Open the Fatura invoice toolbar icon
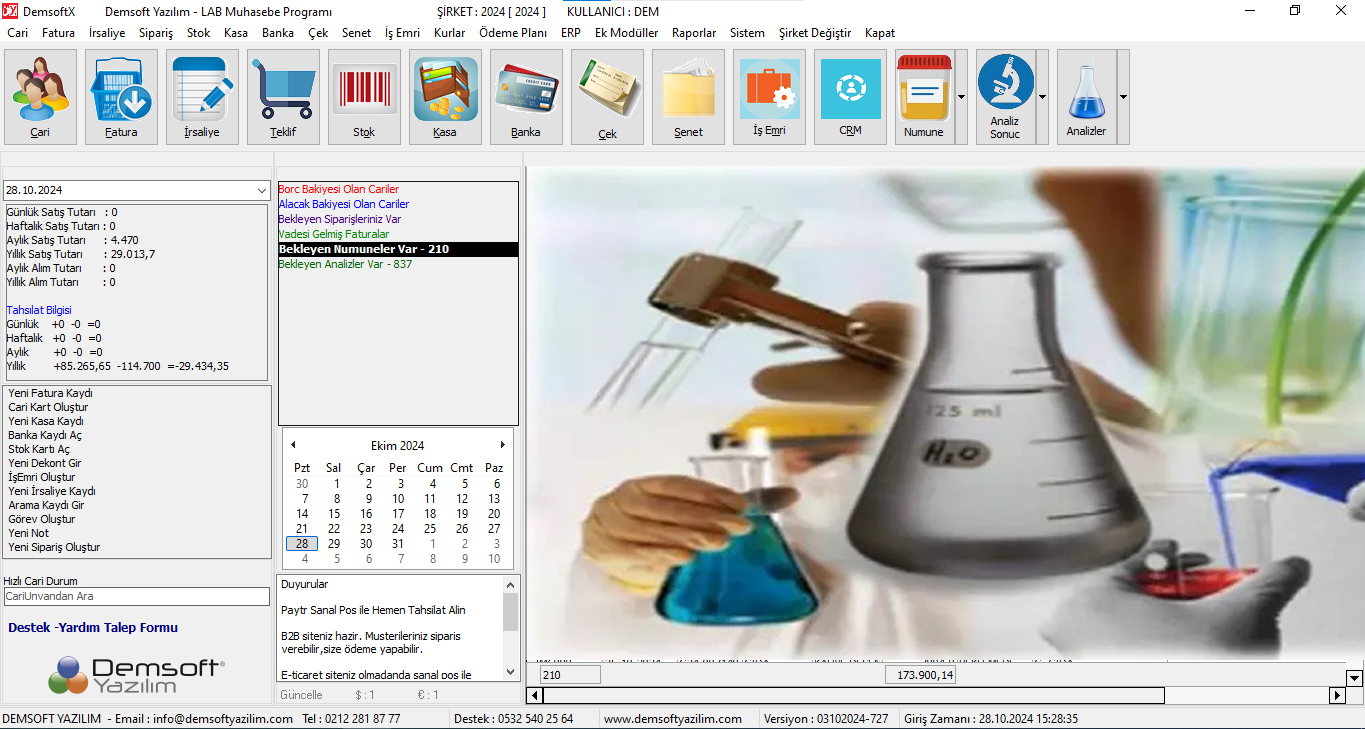 (121, 97)
